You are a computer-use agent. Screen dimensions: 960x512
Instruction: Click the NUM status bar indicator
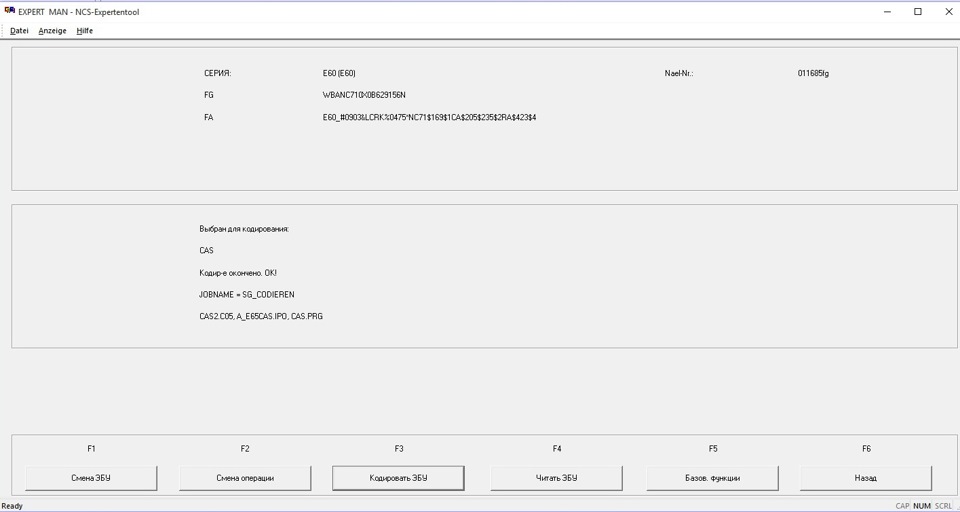click(922, 506)
